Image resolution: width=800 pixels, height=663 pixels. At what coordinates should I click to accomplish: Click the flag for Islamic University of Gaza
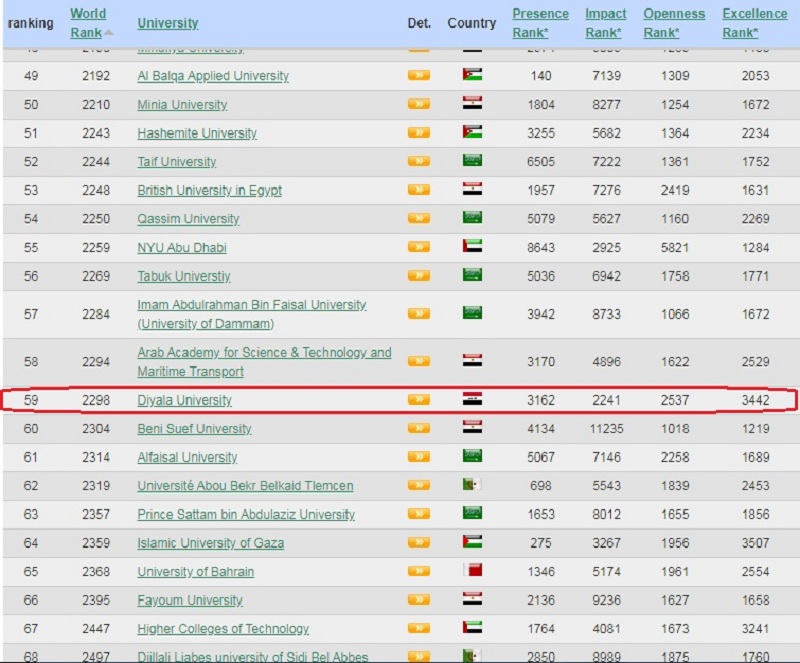point(472,541)
